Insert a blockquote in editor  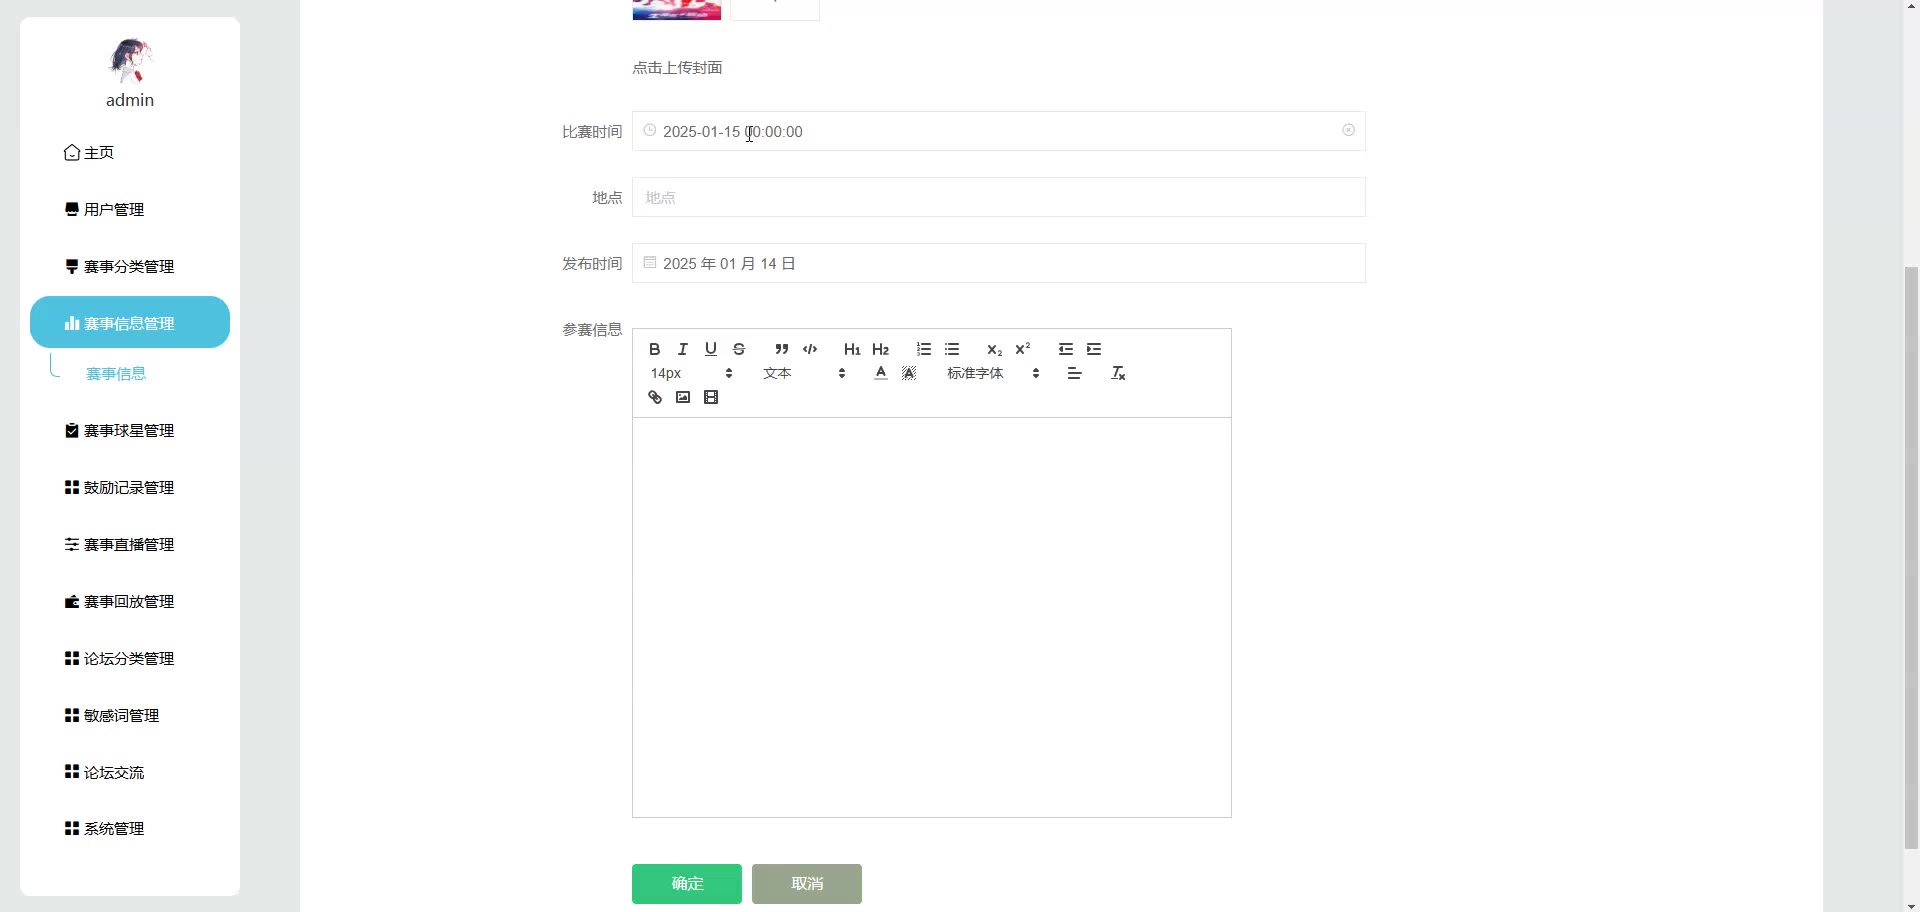[x=782, y=349]
